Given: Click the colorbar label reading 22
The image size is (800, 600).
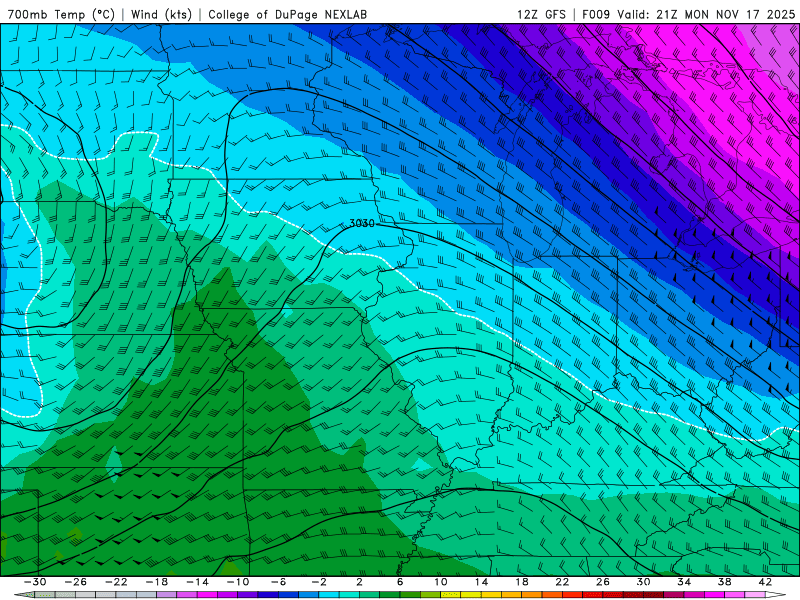Looking at the screenshot, I should tap(562, 582).
